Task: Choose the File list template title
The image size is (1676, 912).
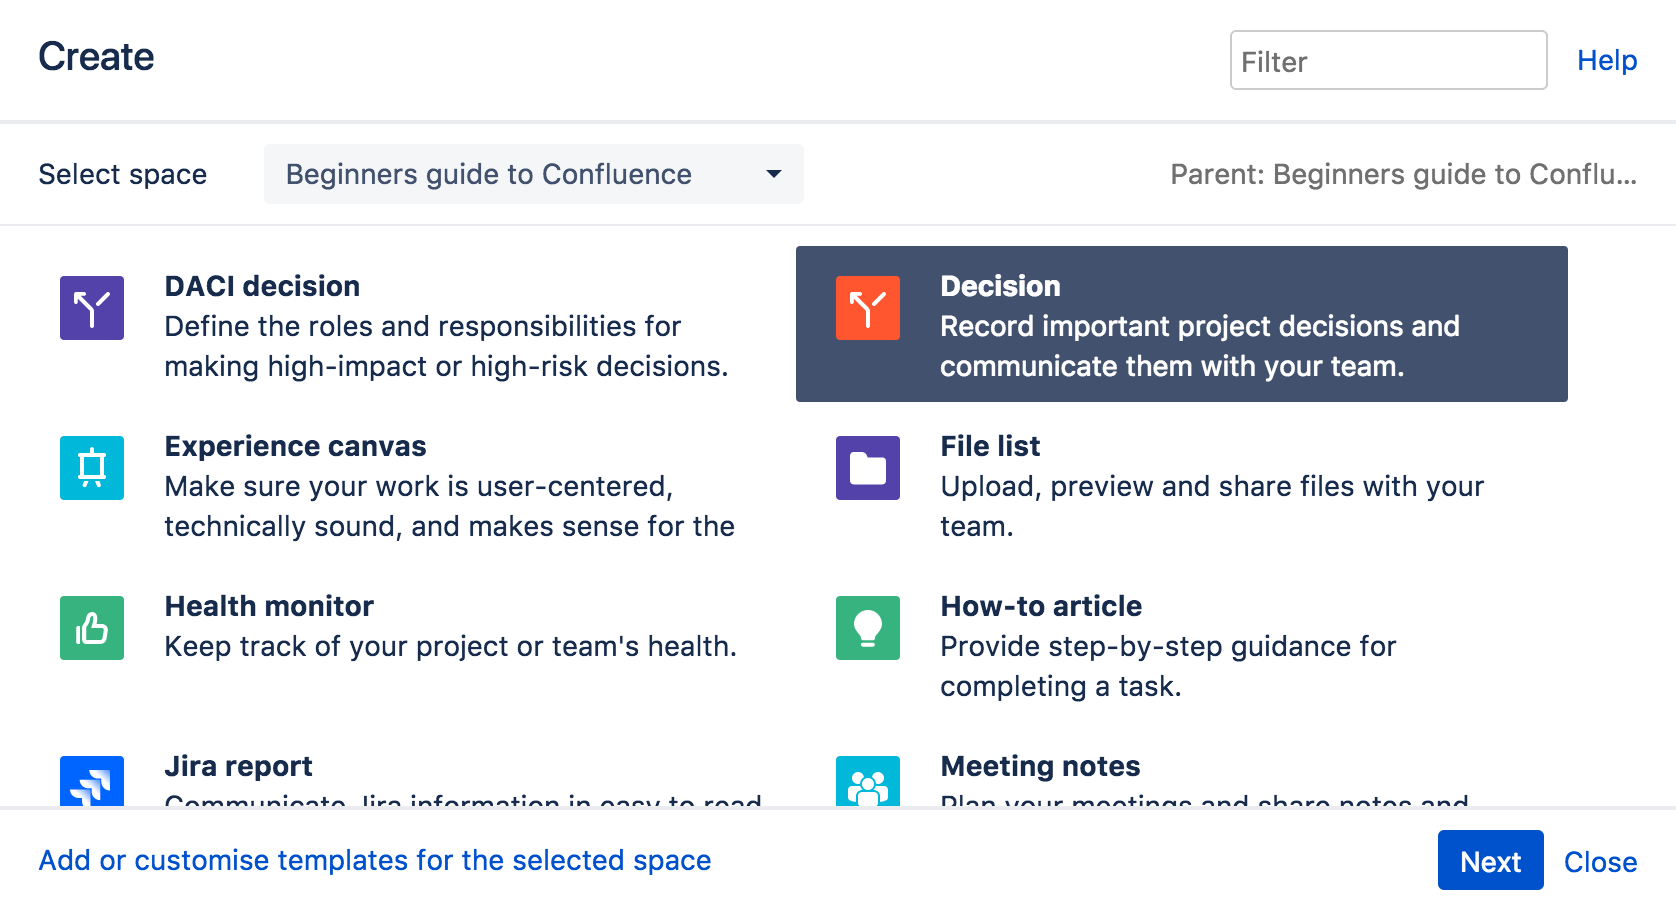Action: pyautogui.click(x=990, y=446)
